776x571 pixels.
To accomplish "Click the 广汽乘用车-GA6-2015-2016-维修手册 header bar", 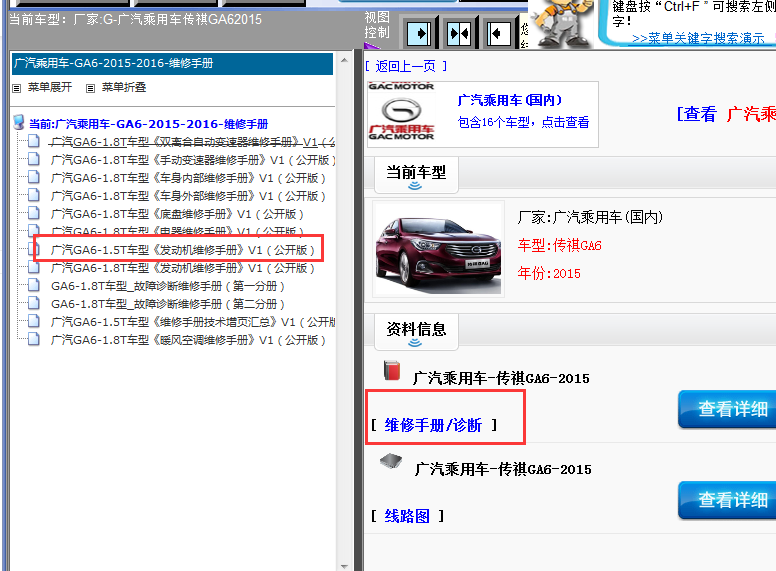I will 172,63.
